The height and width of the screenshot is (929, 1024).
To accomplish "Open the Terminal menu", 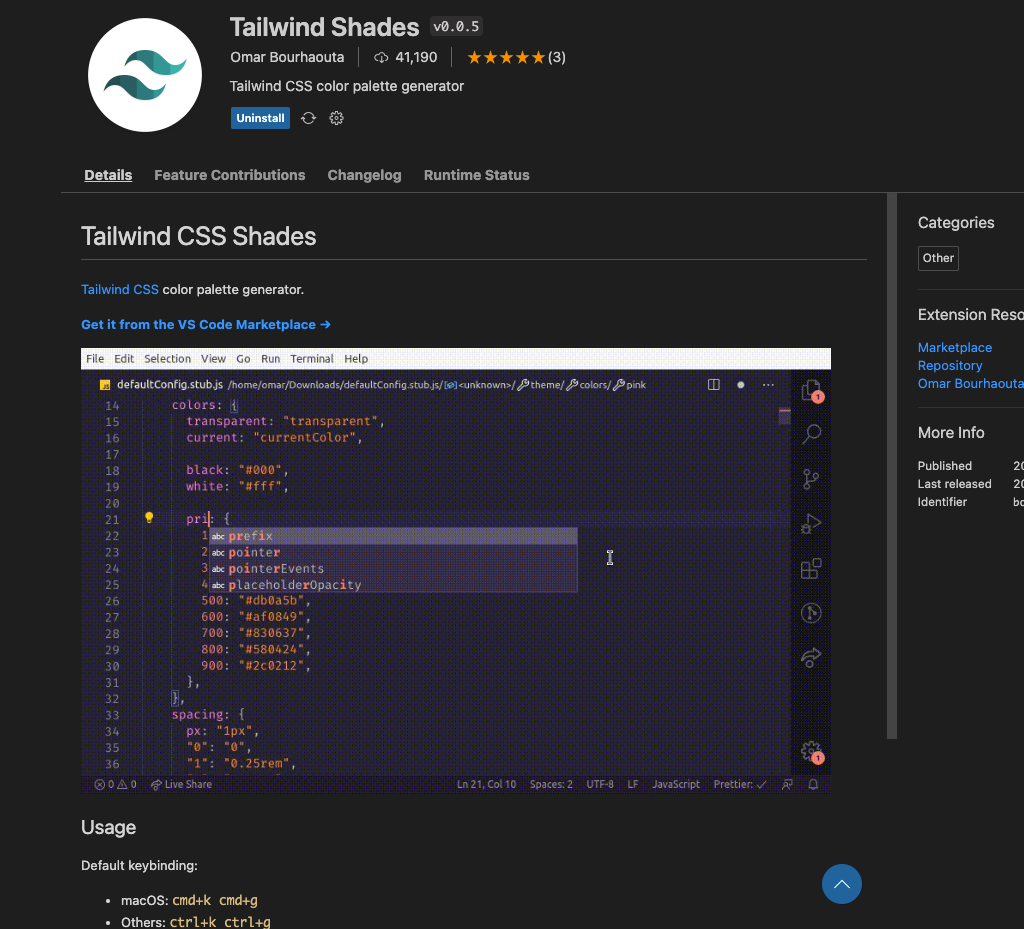I will point(311,358).
